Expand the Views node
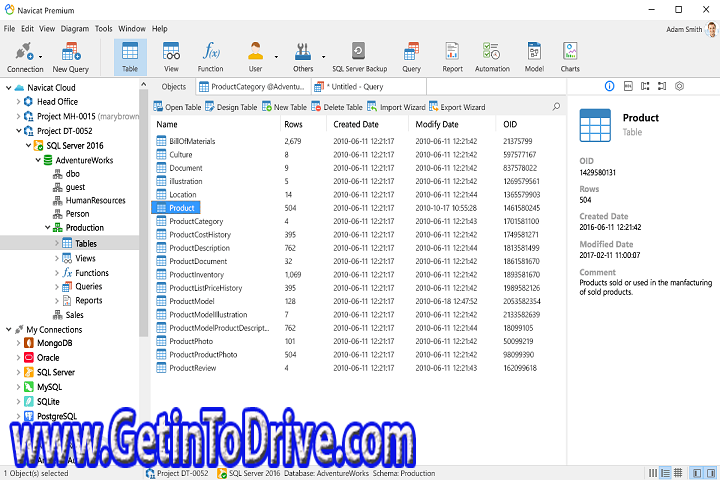Viewport: 720px width, 480px height. 57,258
